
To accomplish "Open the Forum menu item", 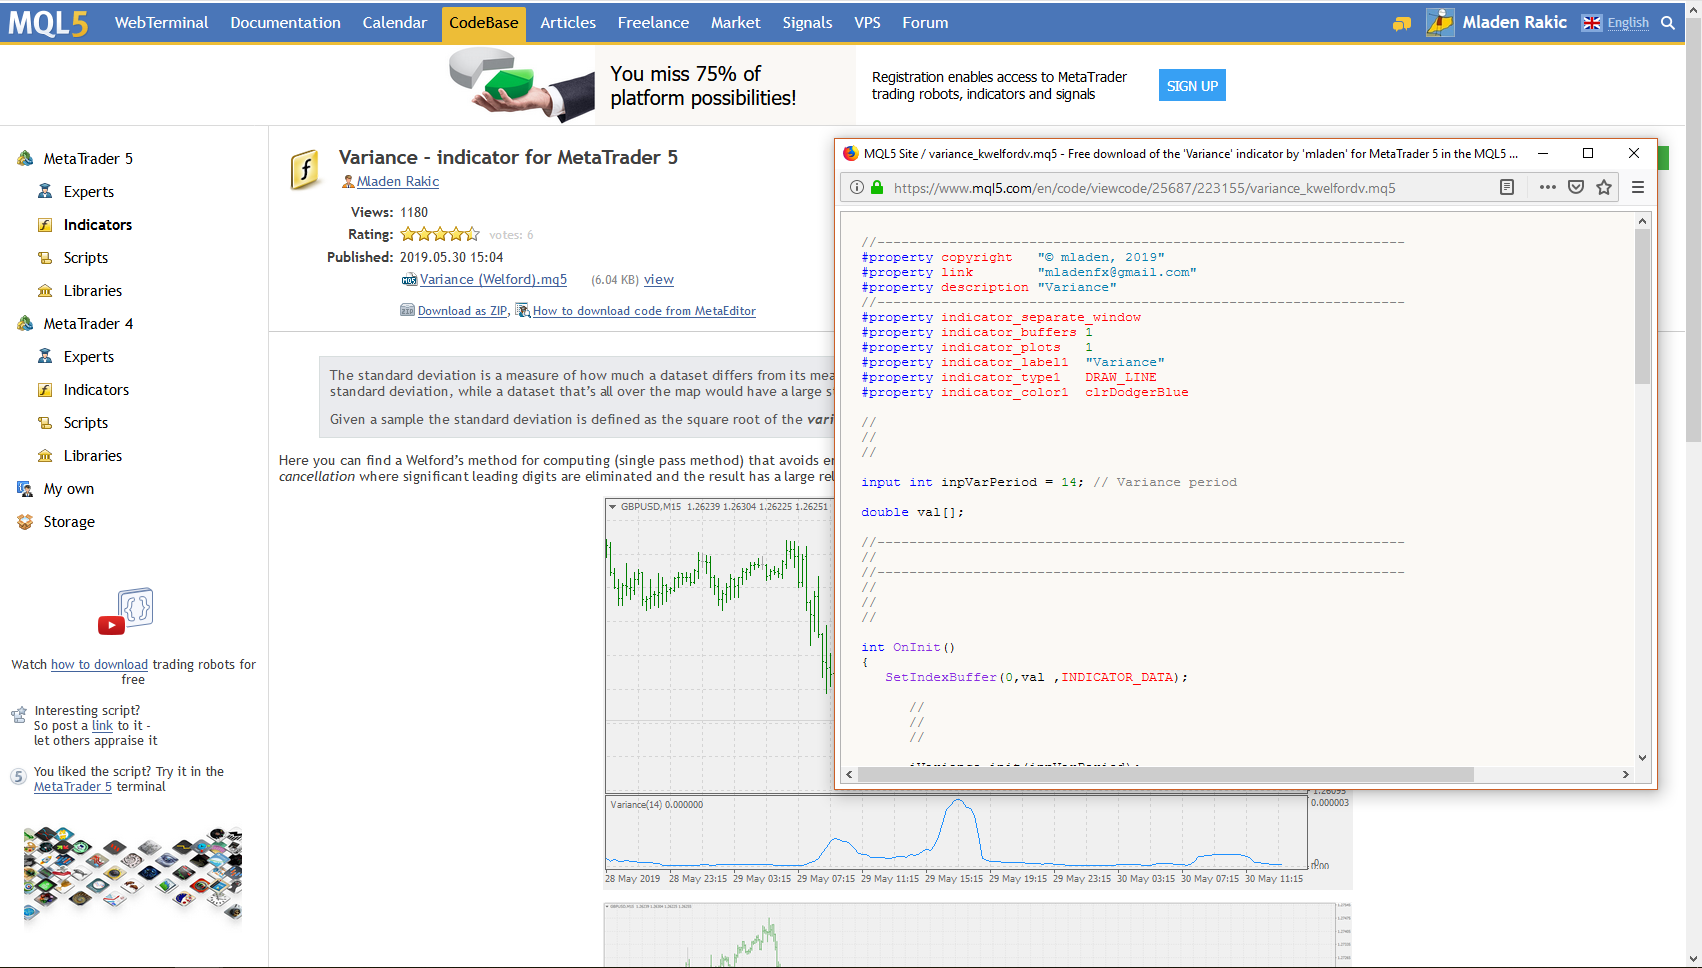I will (924, 22).
